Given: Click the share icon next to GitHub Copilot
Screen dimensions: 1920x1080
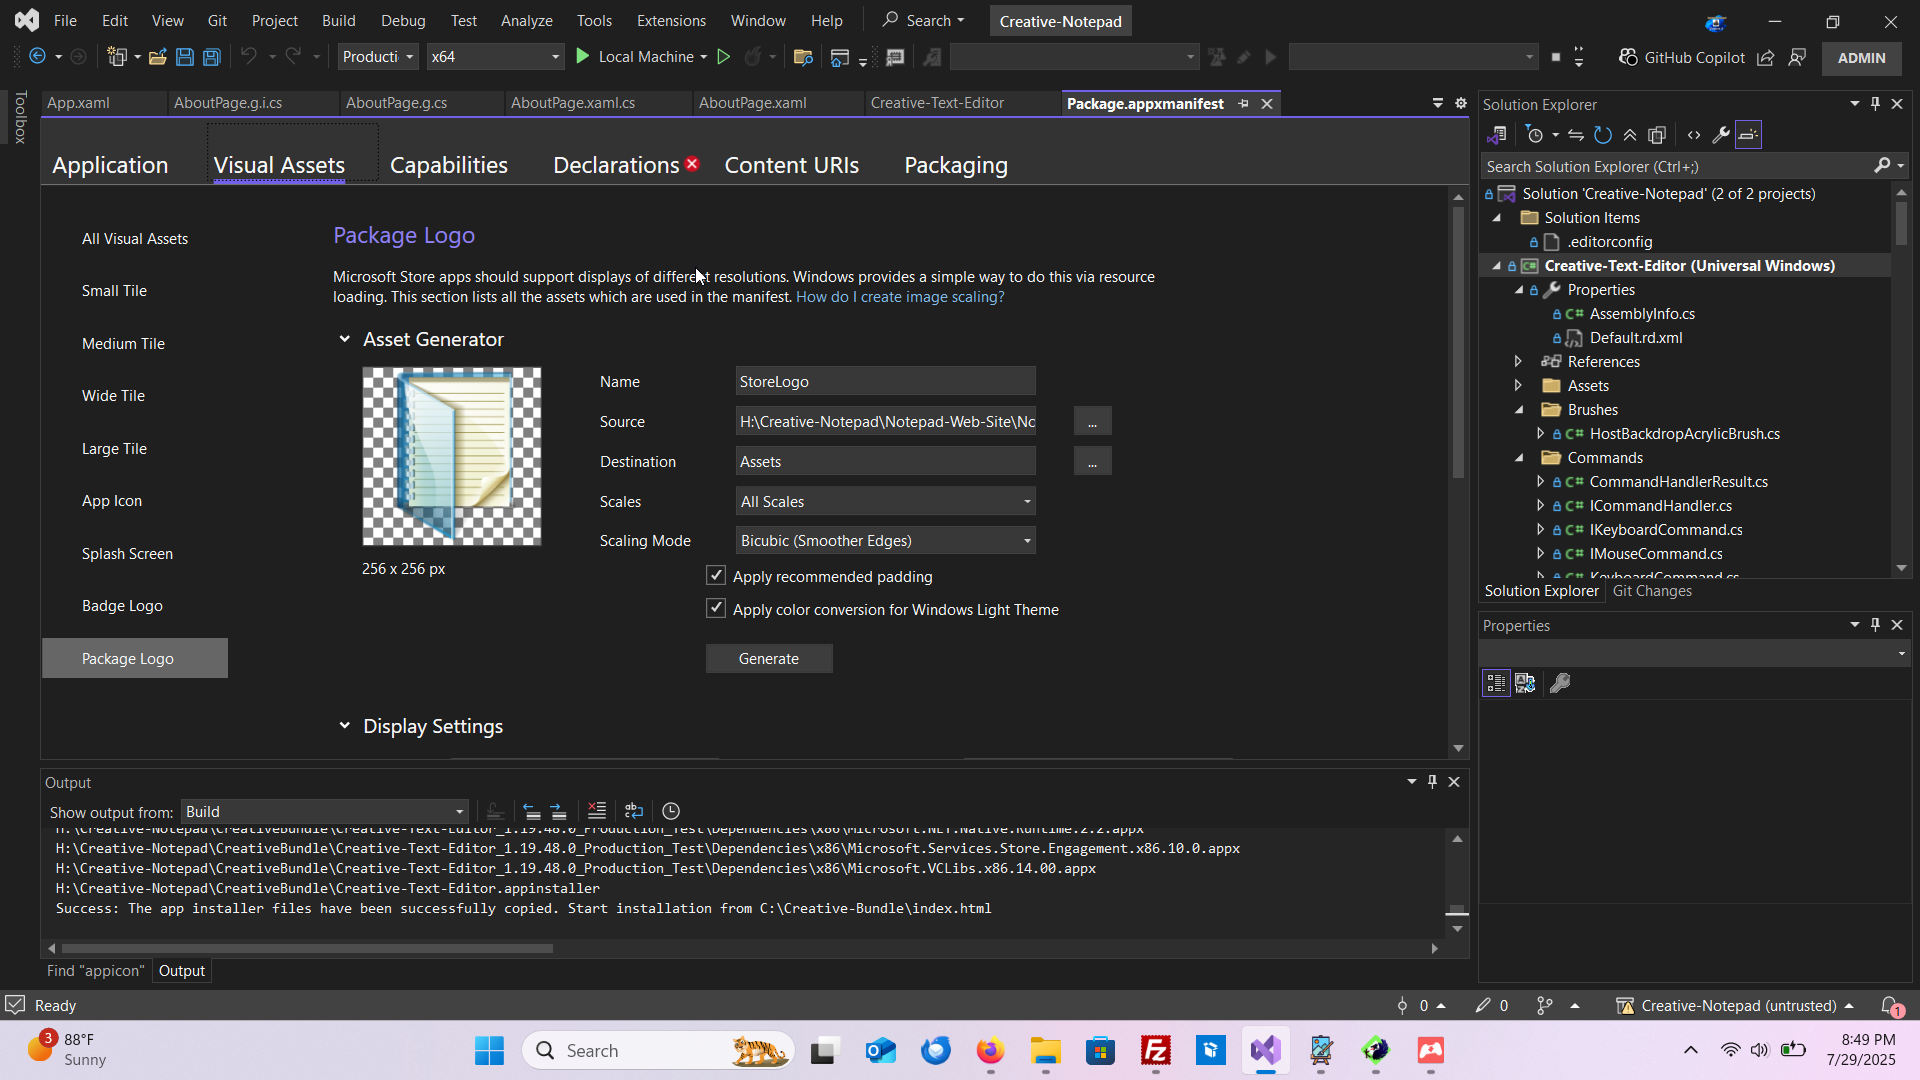Looking at the screenshot, I should click(1765, 57).
